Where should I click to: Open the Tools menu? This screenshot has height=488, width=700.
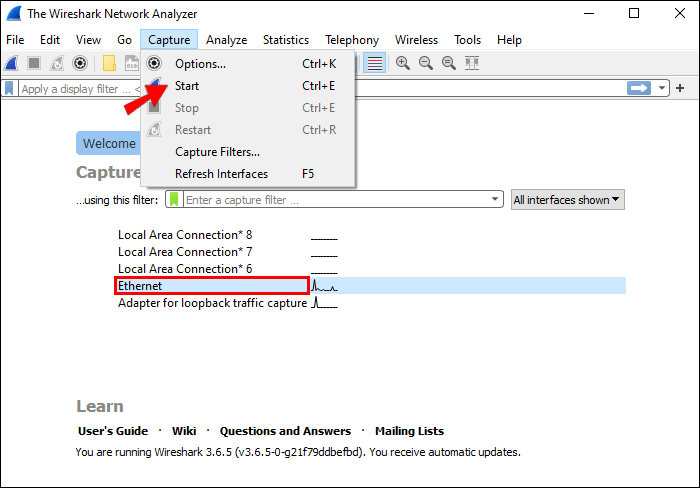[467, 40]
